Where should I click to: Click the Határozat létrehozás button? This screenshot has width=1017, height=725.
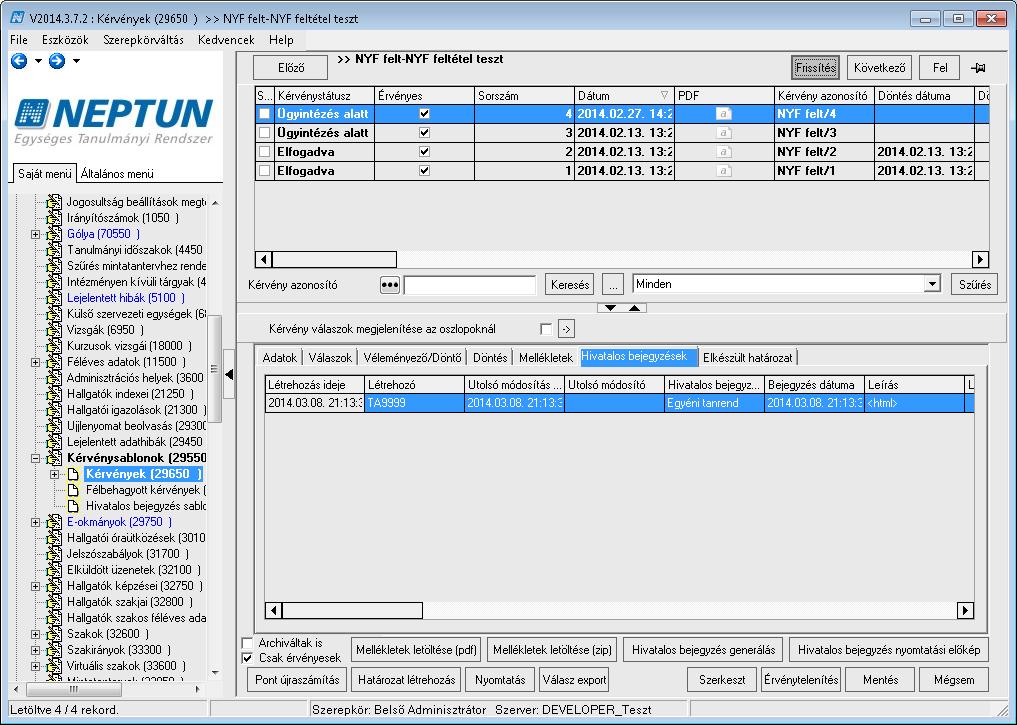407,680
